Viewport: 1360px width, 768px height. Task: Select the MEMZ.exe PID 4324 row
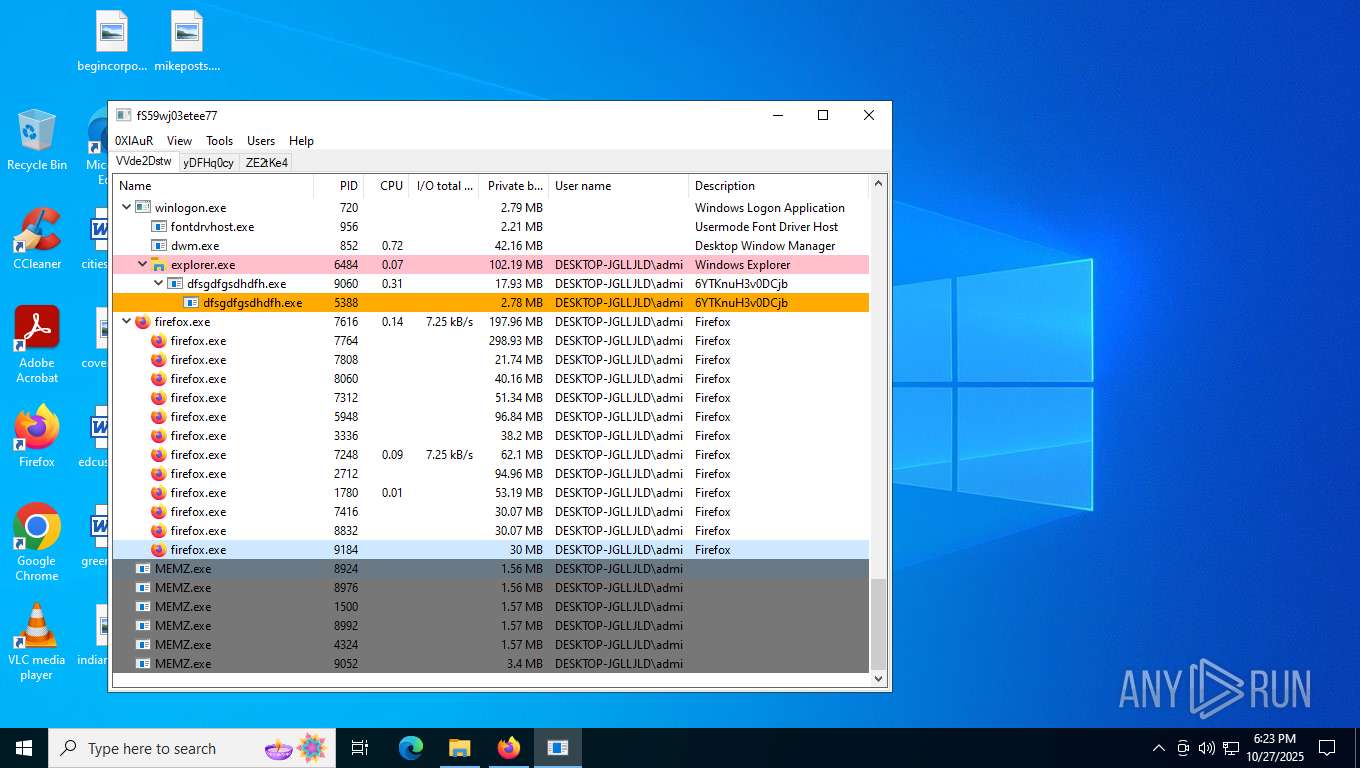[x=491, y=645]
